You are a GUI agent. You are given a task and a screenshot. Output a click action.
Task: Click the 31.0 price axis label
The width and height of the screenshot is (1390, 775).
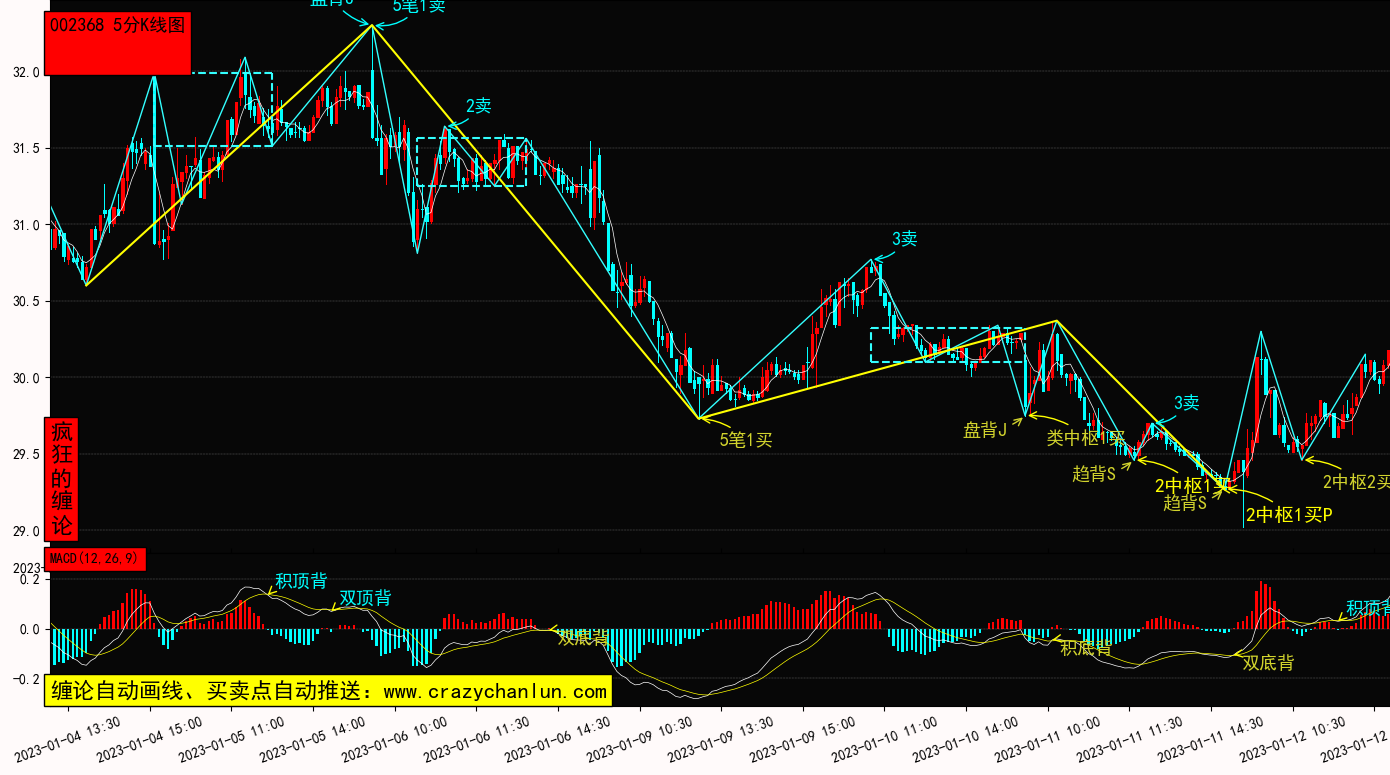26,226
